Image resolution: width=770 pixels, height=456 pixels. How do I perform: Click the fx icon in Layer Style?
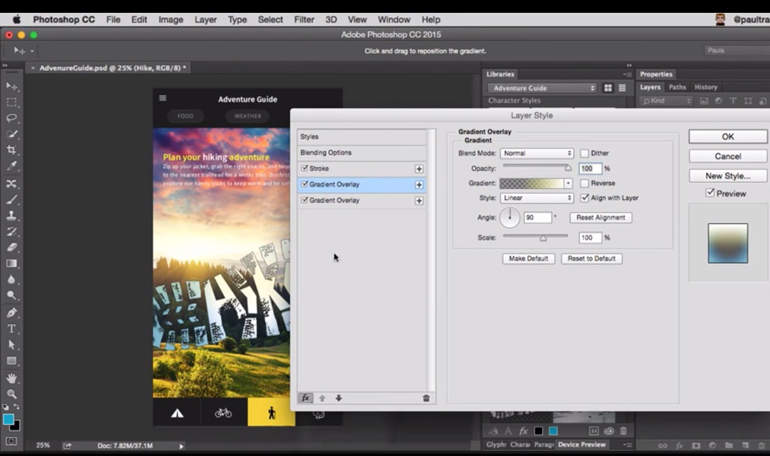[306, 398]
